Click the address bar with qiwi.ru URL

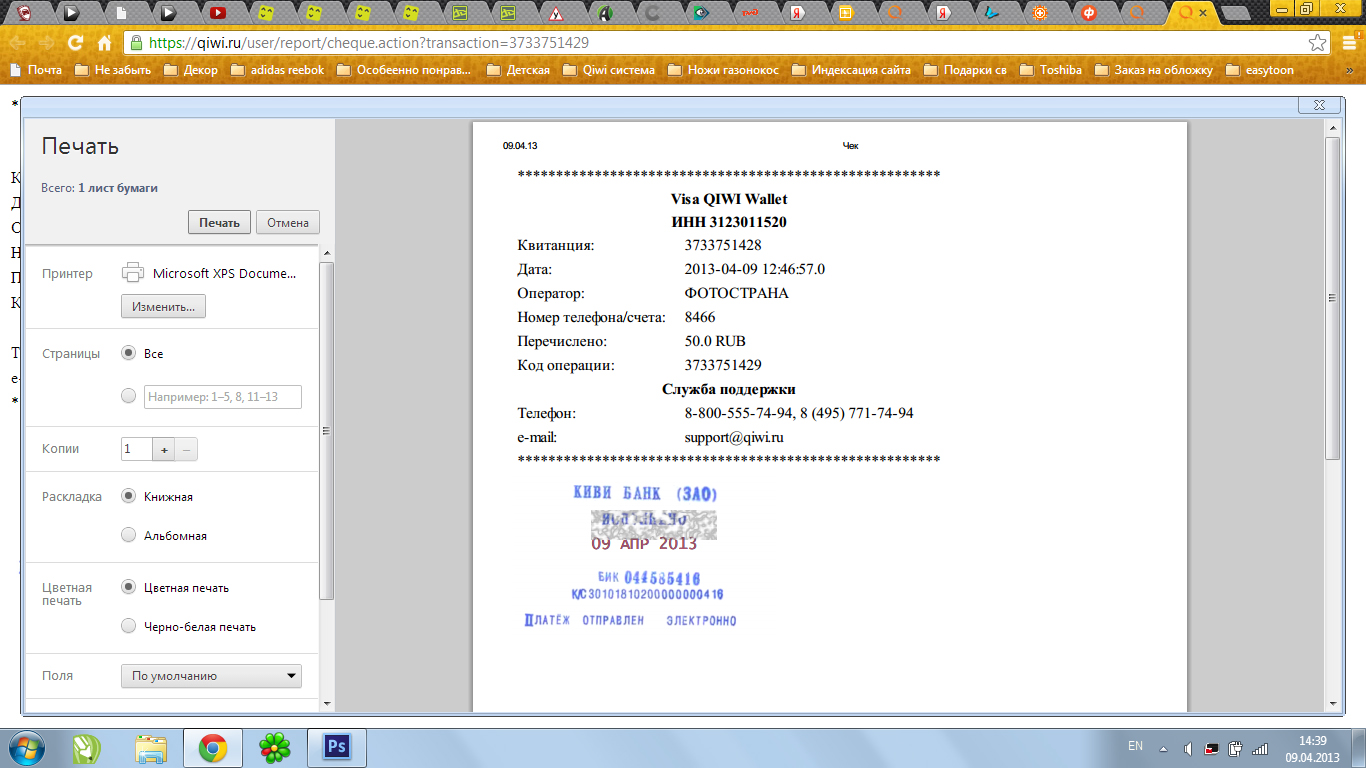pos(722,43)
